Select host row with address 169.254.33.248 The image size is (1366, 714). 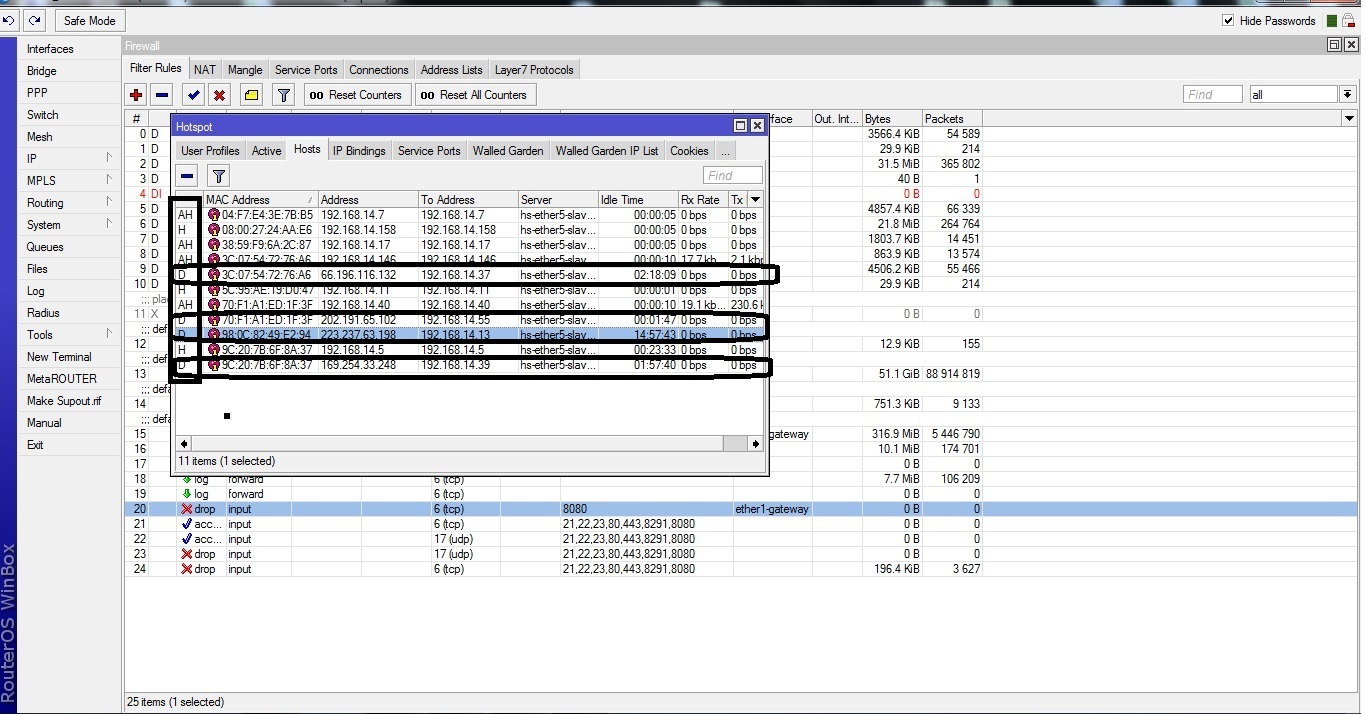[x=469, y=365]
